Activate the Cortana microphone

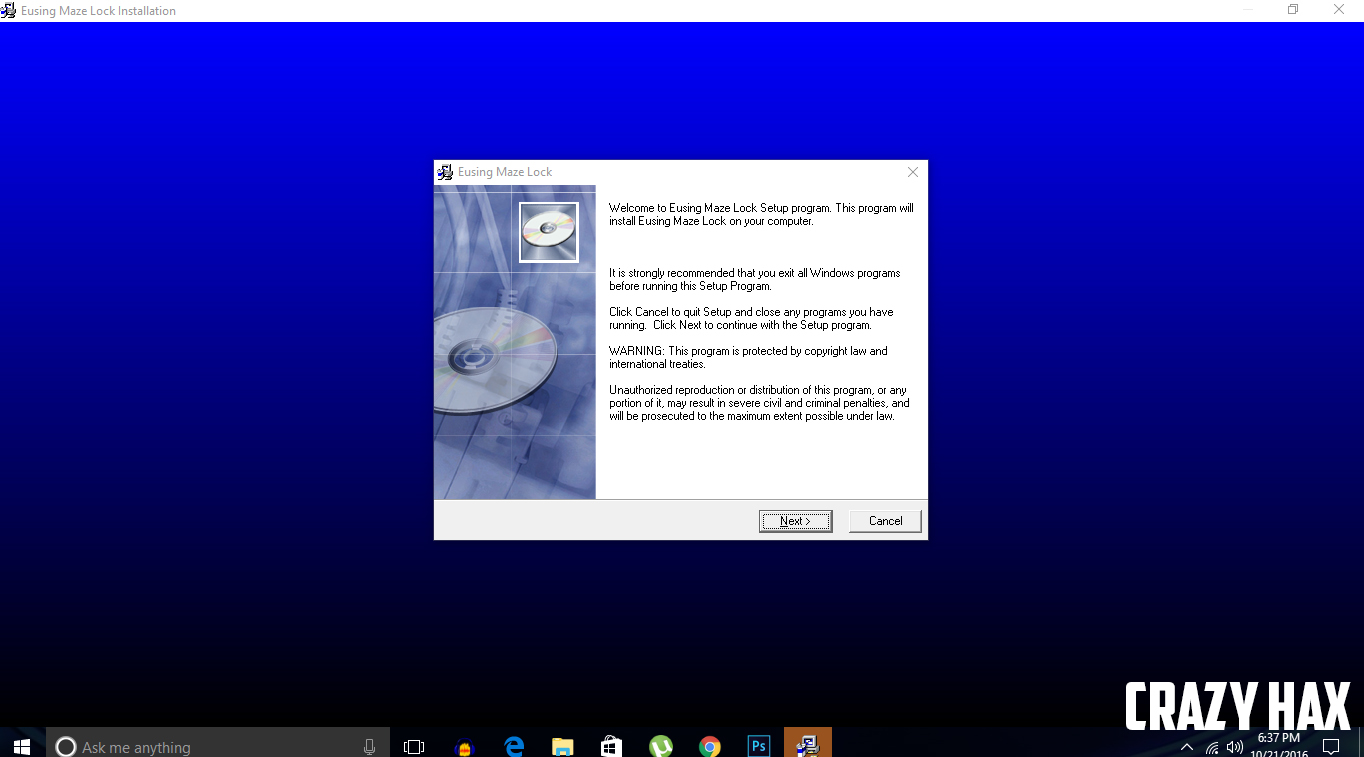pyautogui.click(x=369, y=746)
